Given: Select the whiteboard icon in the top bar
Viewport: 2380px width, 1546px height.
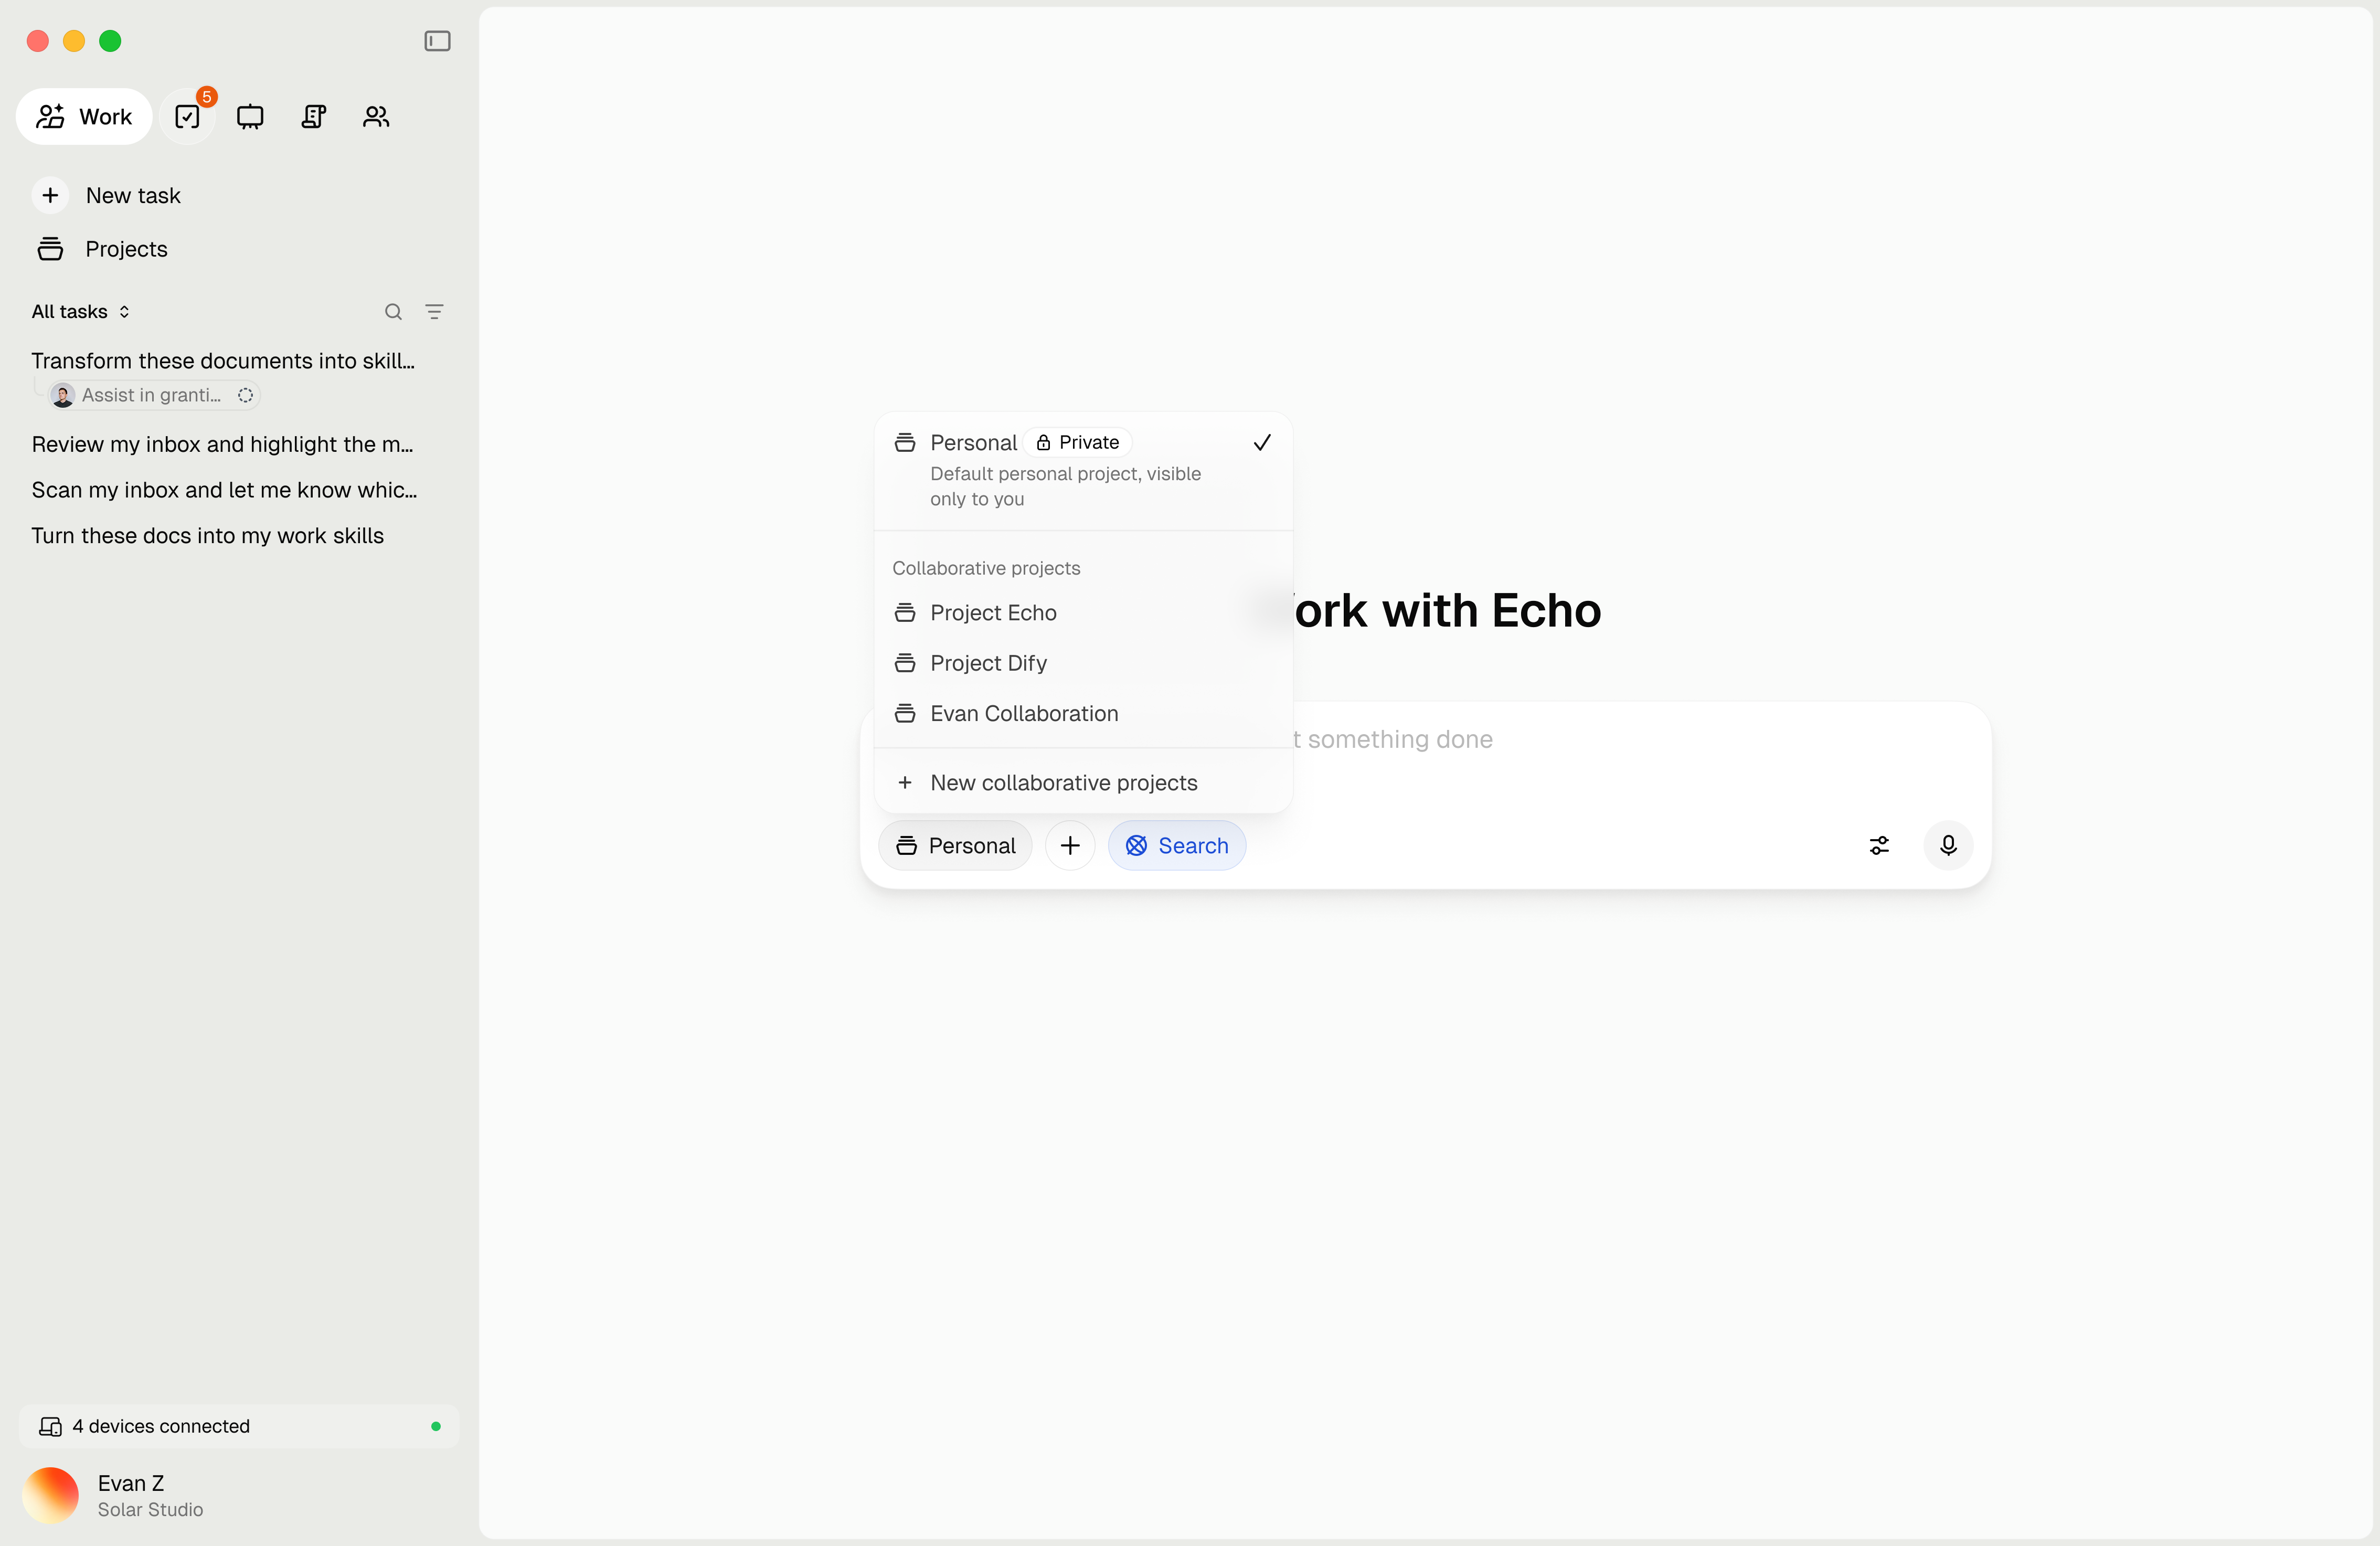Looking at the screenshot, I should 249,116.
